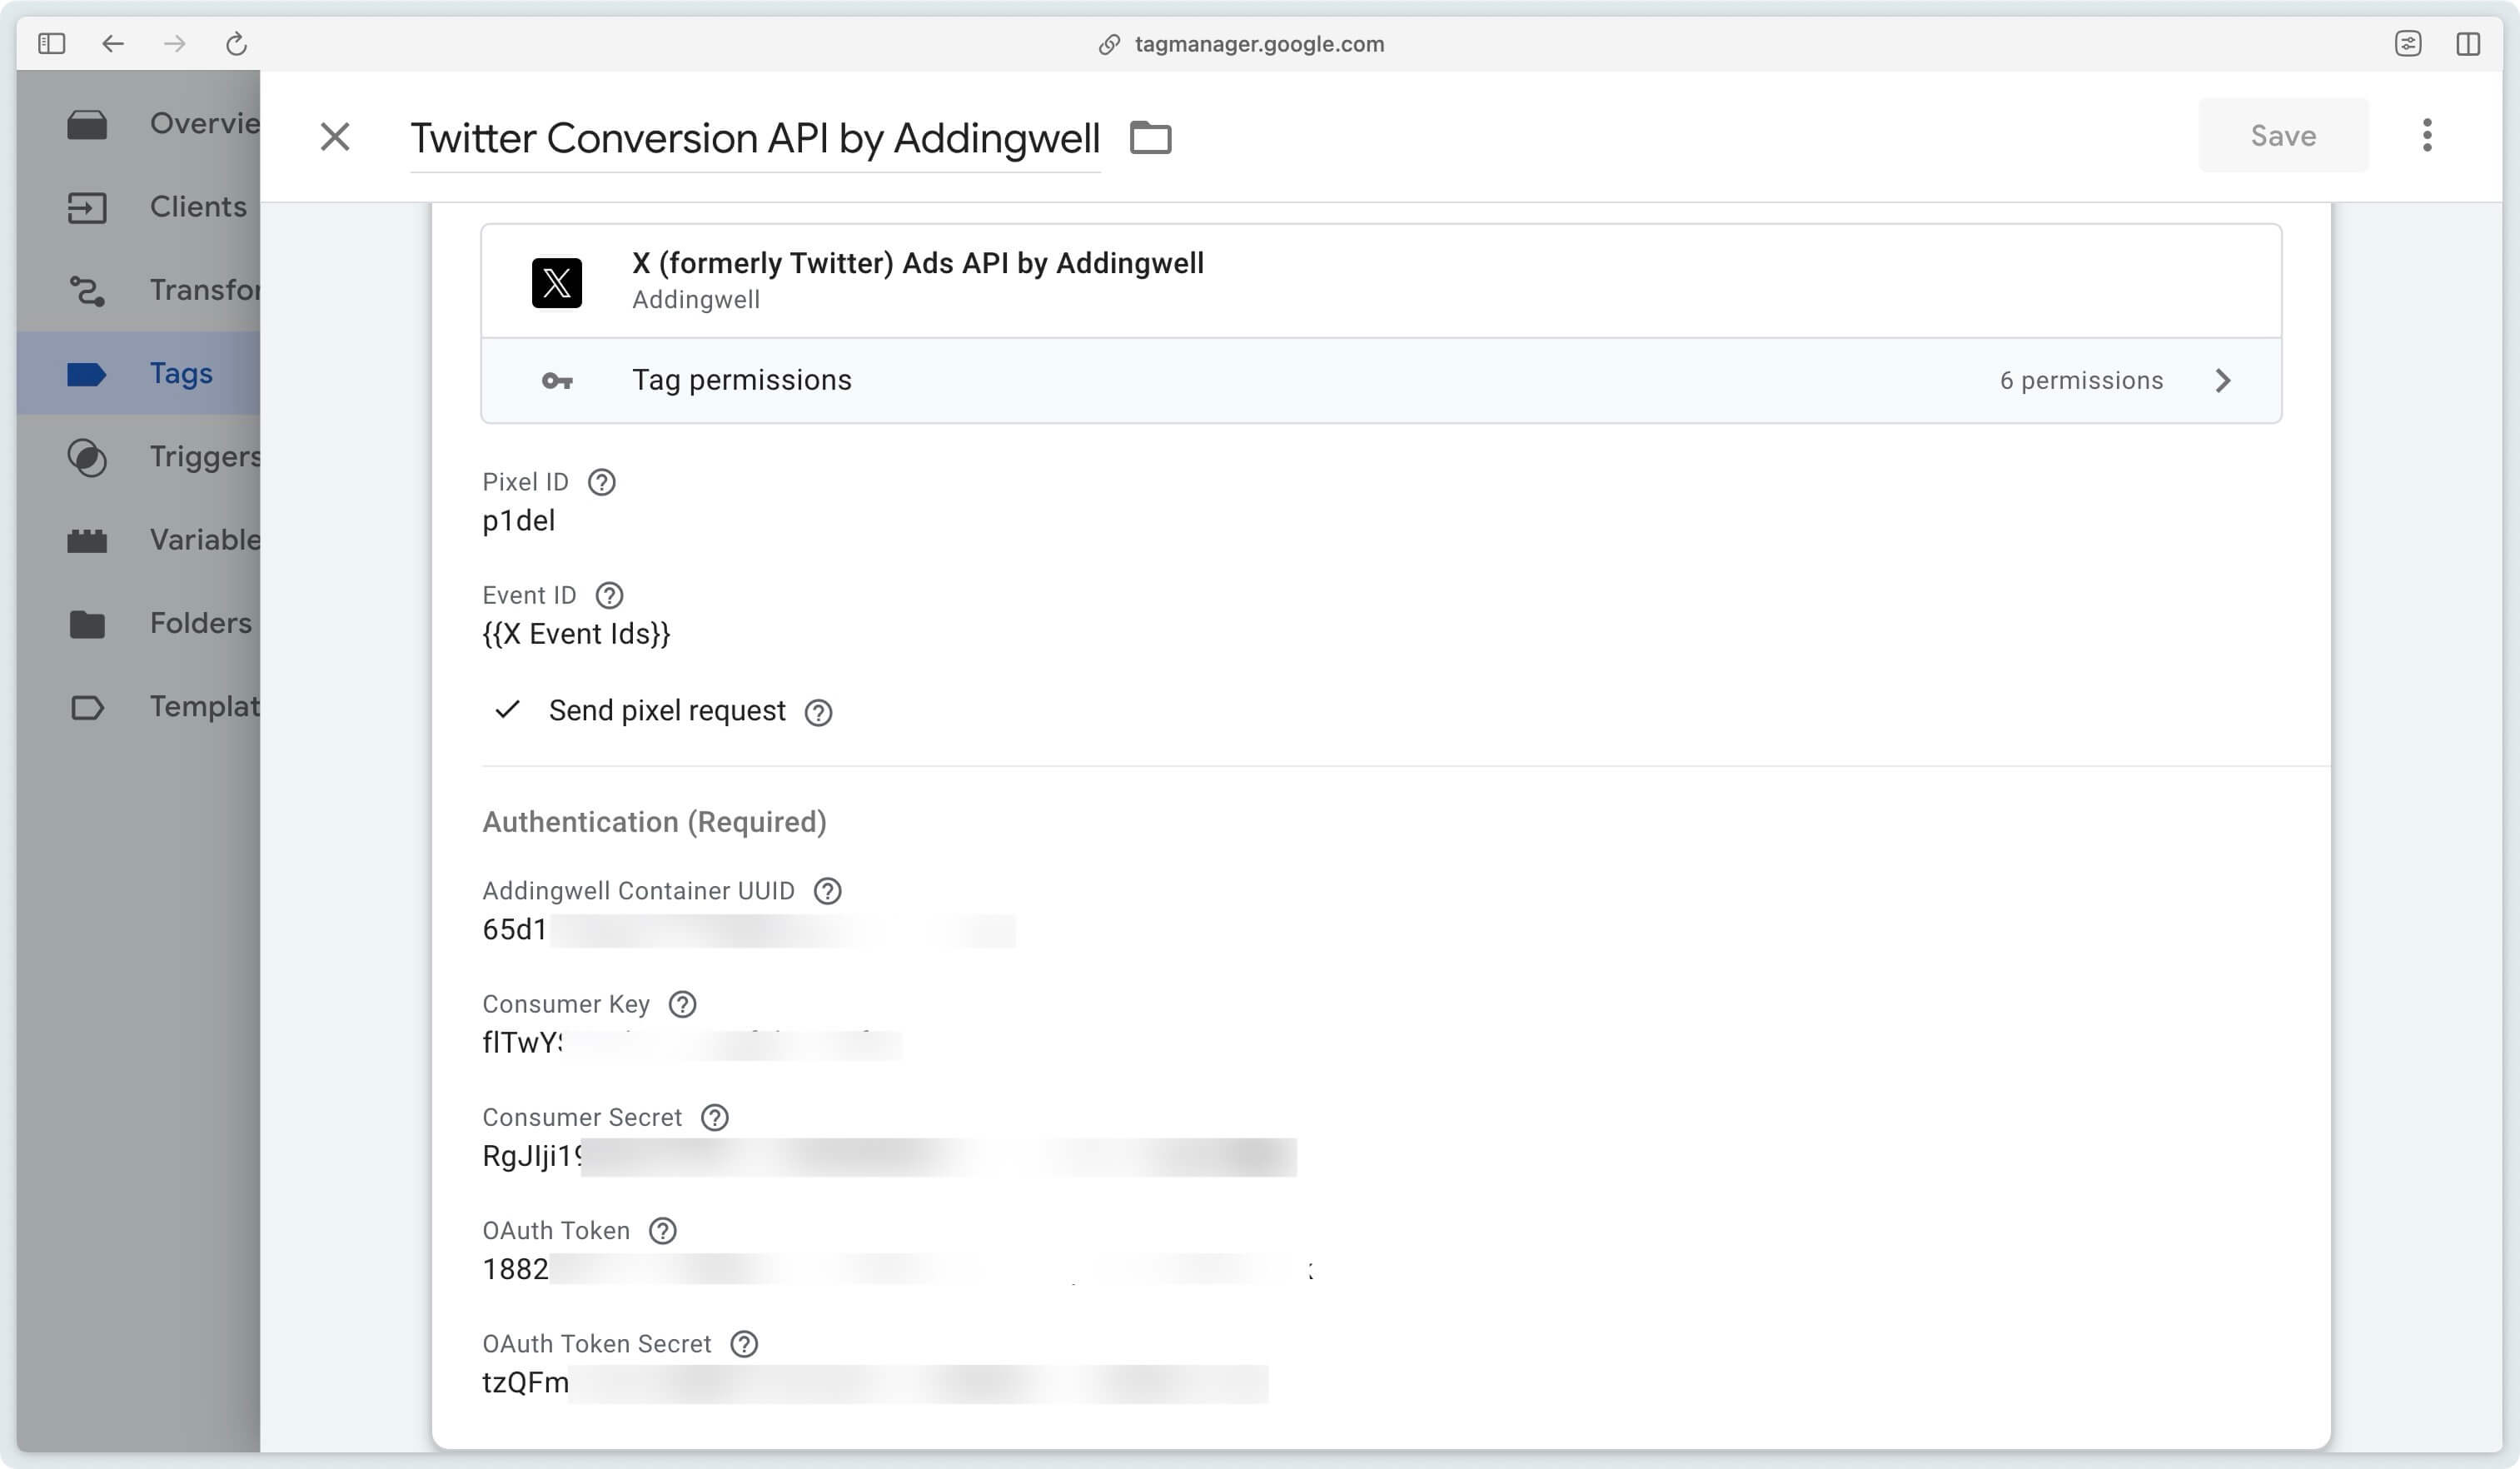Screen dimensions: 2520x1469
Task: Open Transformations in the sidebar
Action: pos(138,290)
